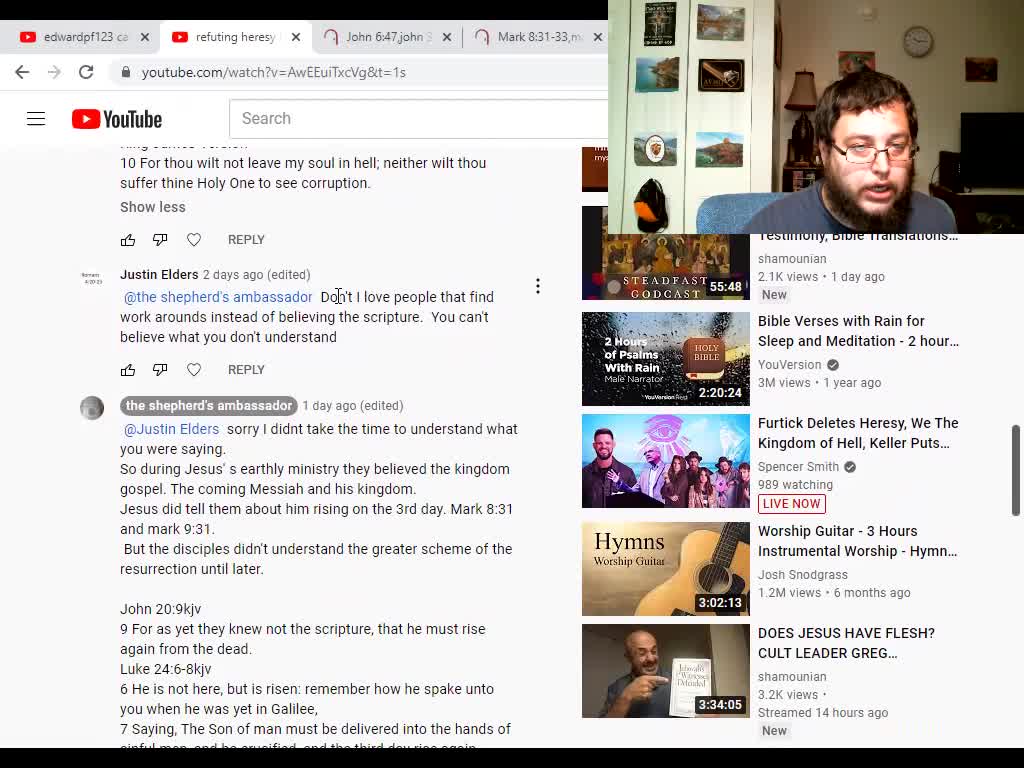Open 'Bible Verses with Rain' video title
The width and height of the screenshot is (1024, 768).
(858, 331)
